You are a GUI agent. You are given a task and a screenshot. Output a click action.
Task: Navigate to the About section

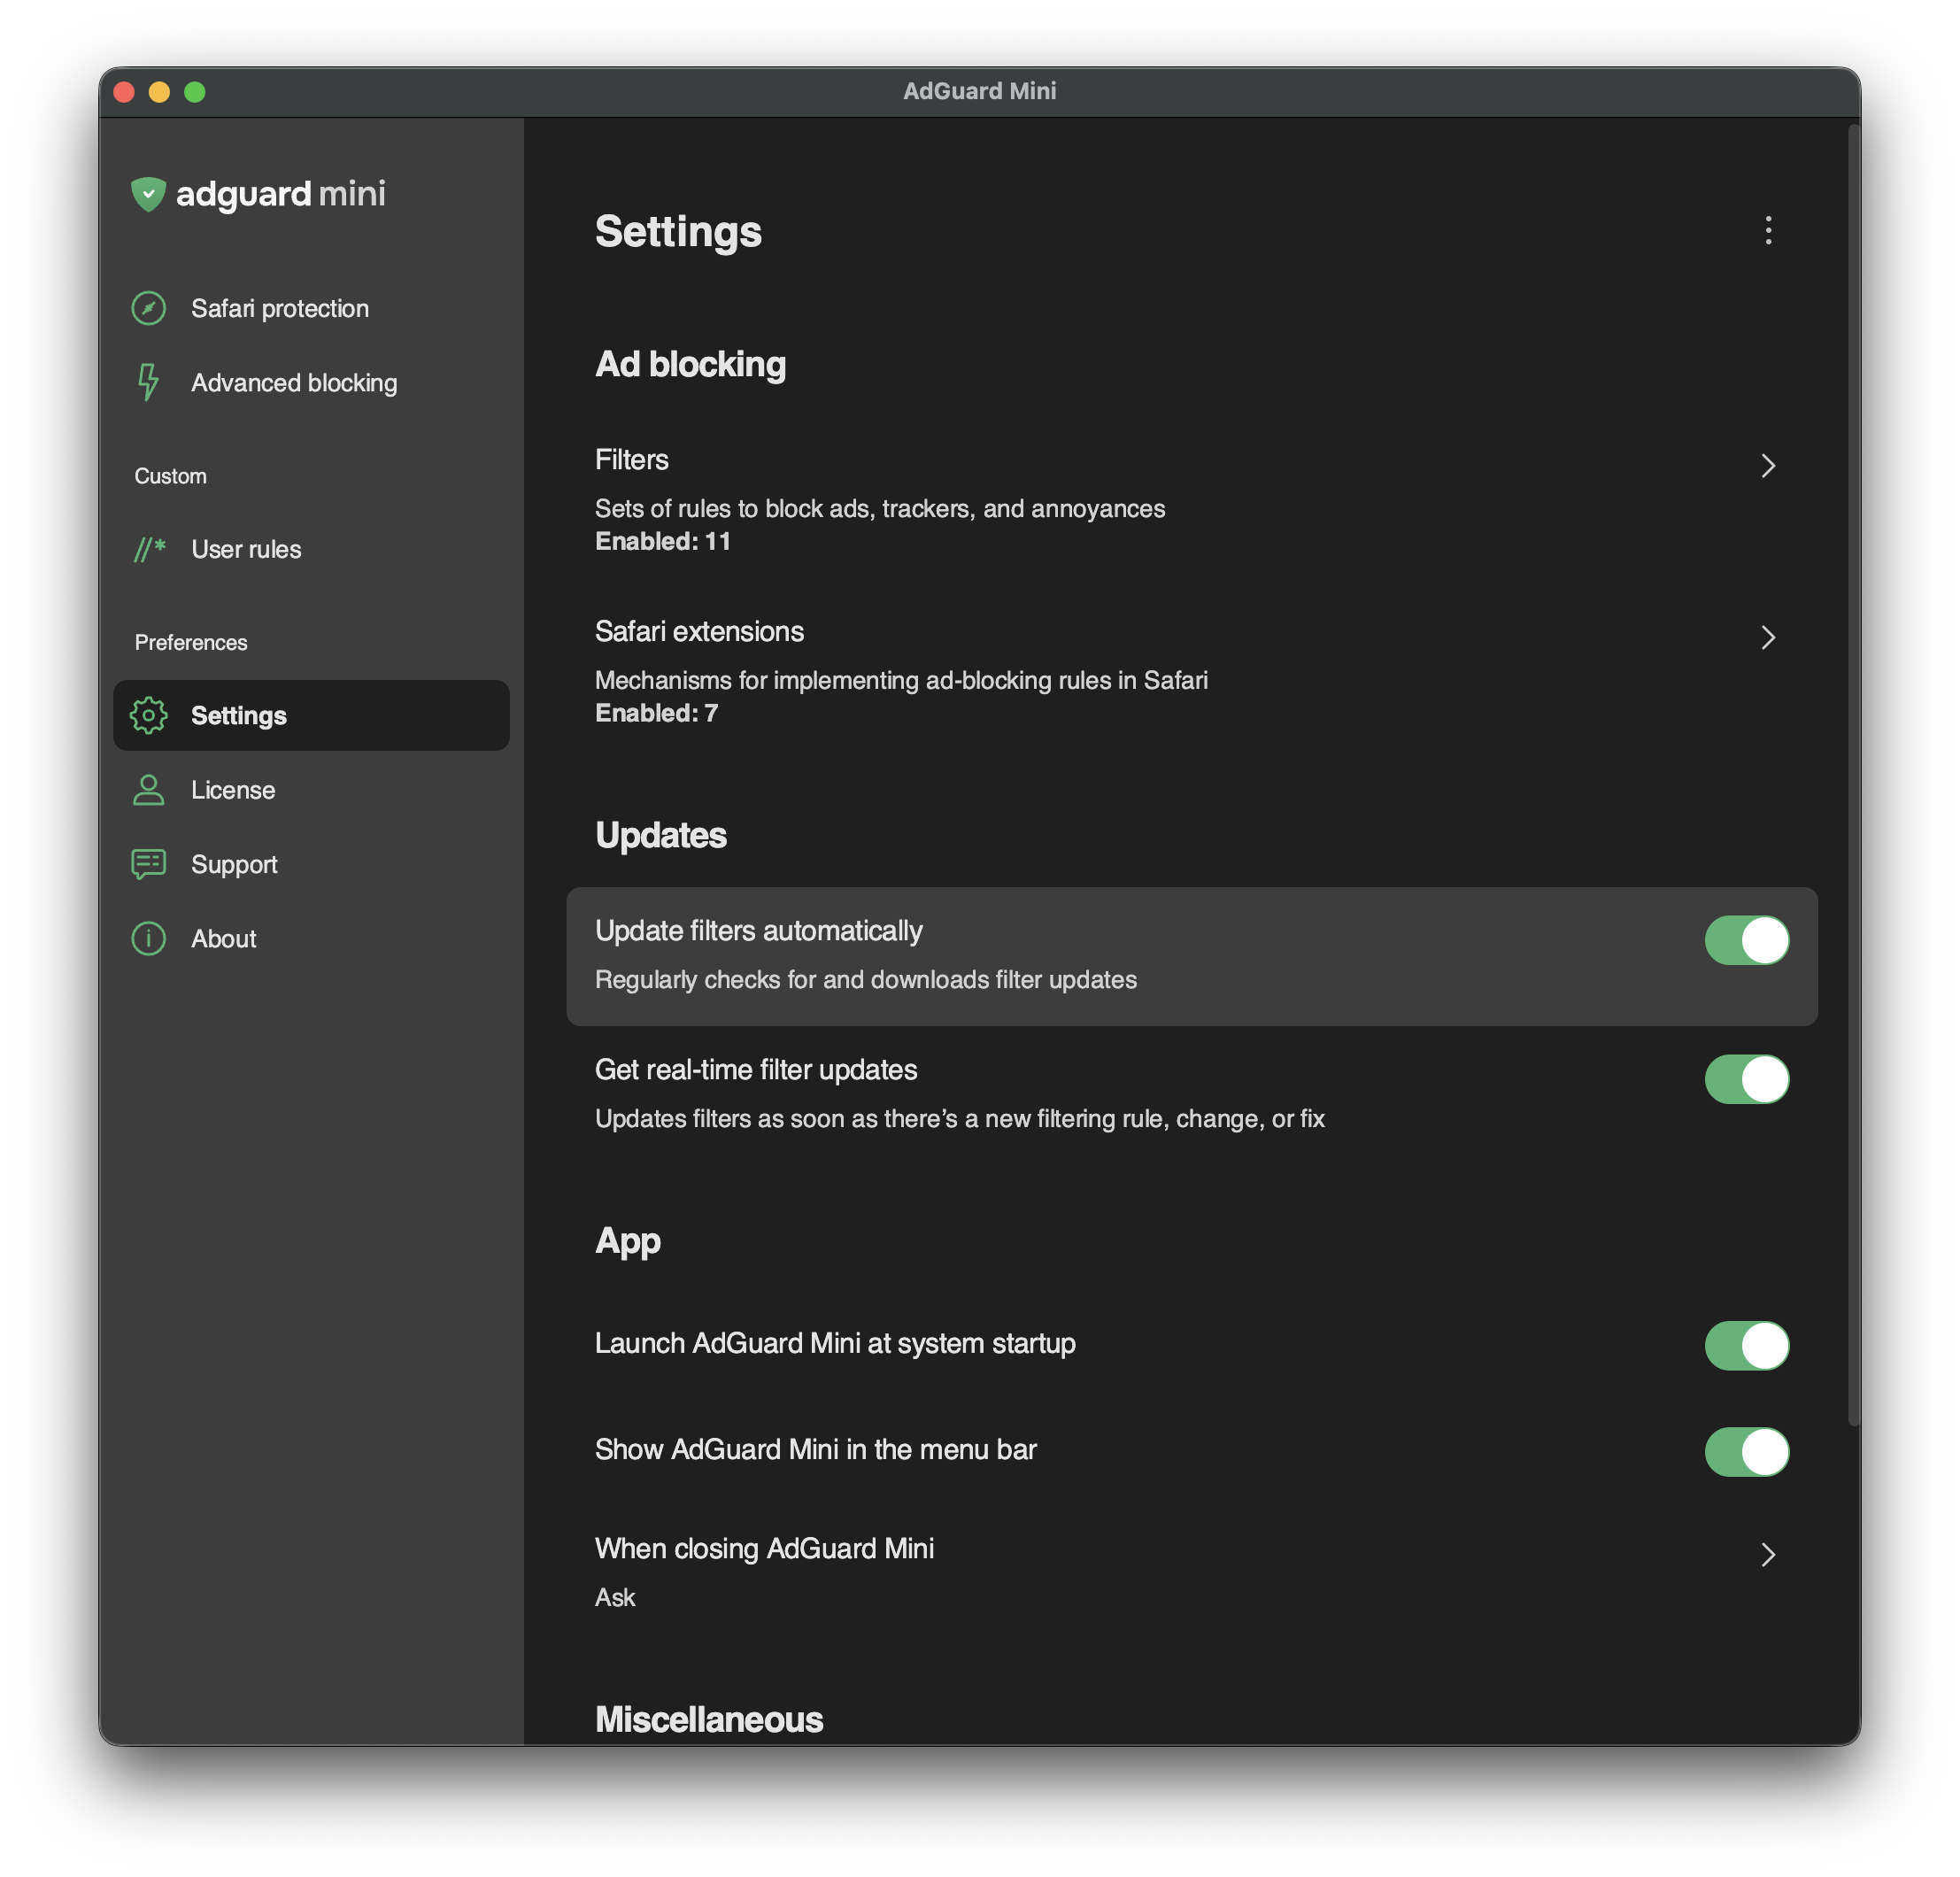tap(223, 938)
